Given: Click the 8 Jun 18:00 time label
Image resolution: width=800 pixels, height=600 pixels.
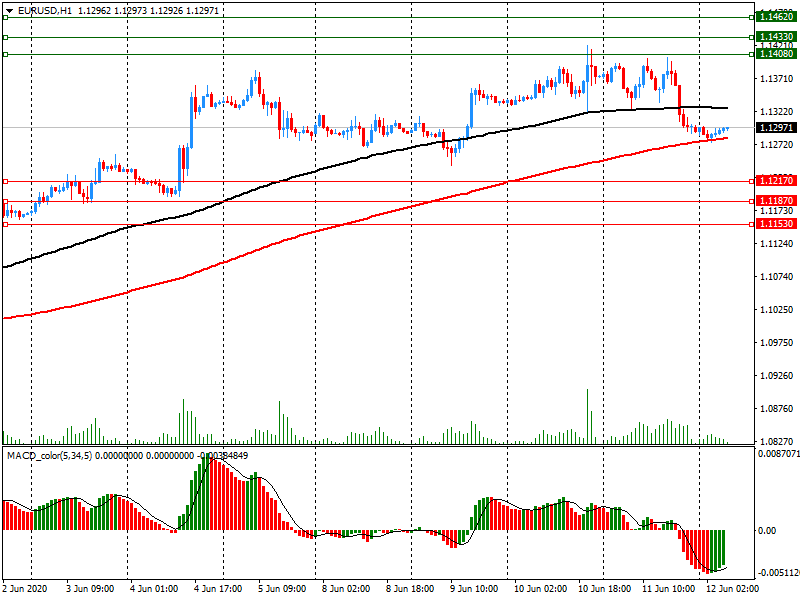Looking at the screenshot, I should 413,588.
